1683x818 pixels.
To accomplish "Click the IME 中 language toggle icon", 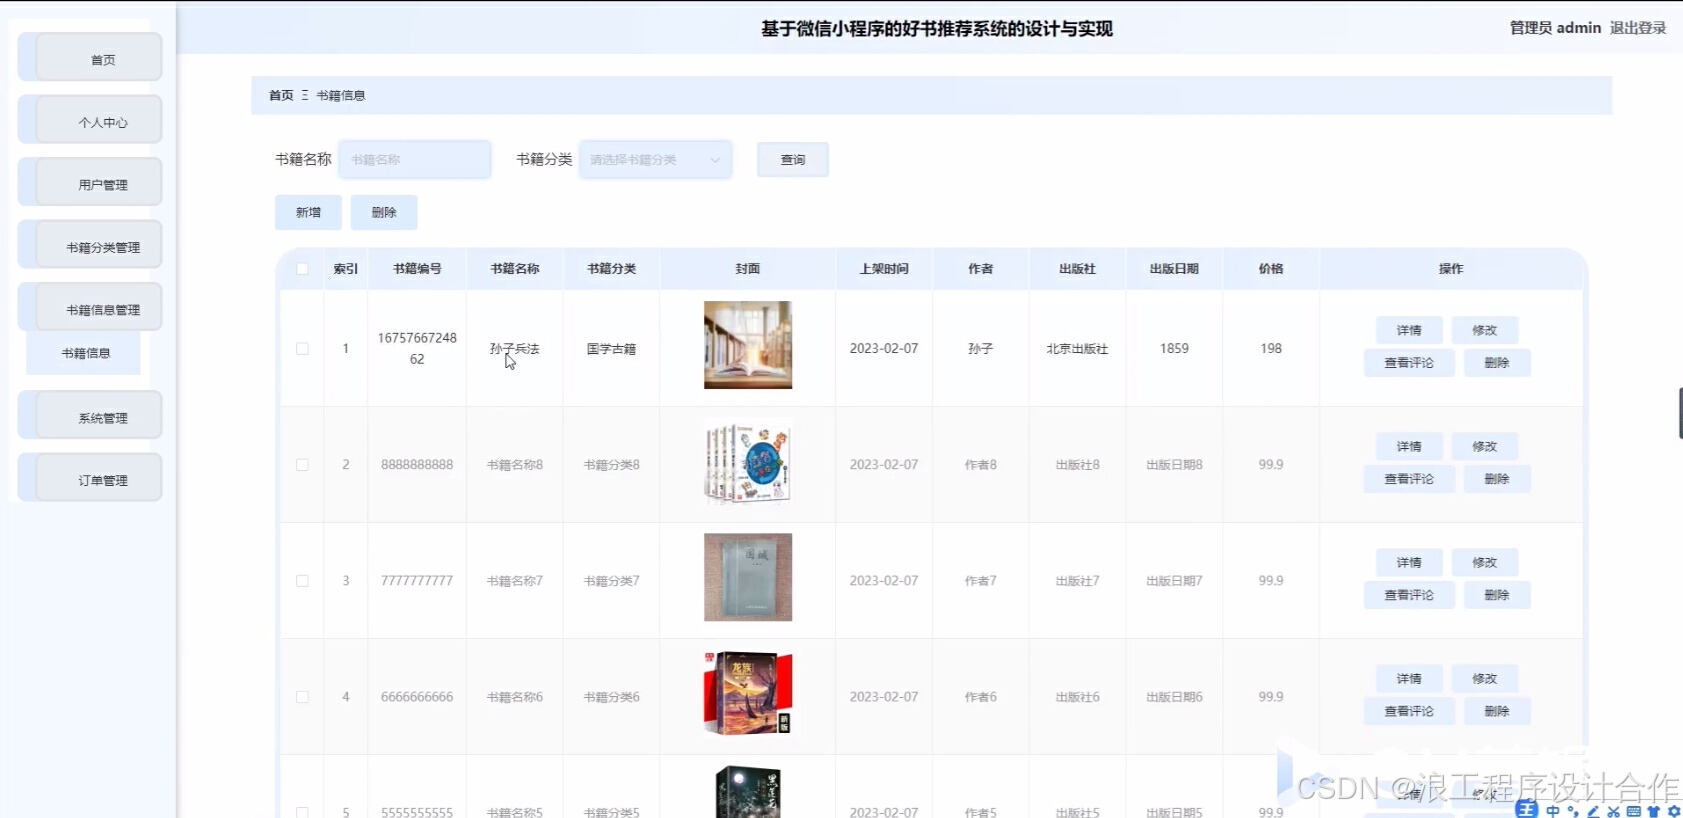I will (x=1552, y=811).
